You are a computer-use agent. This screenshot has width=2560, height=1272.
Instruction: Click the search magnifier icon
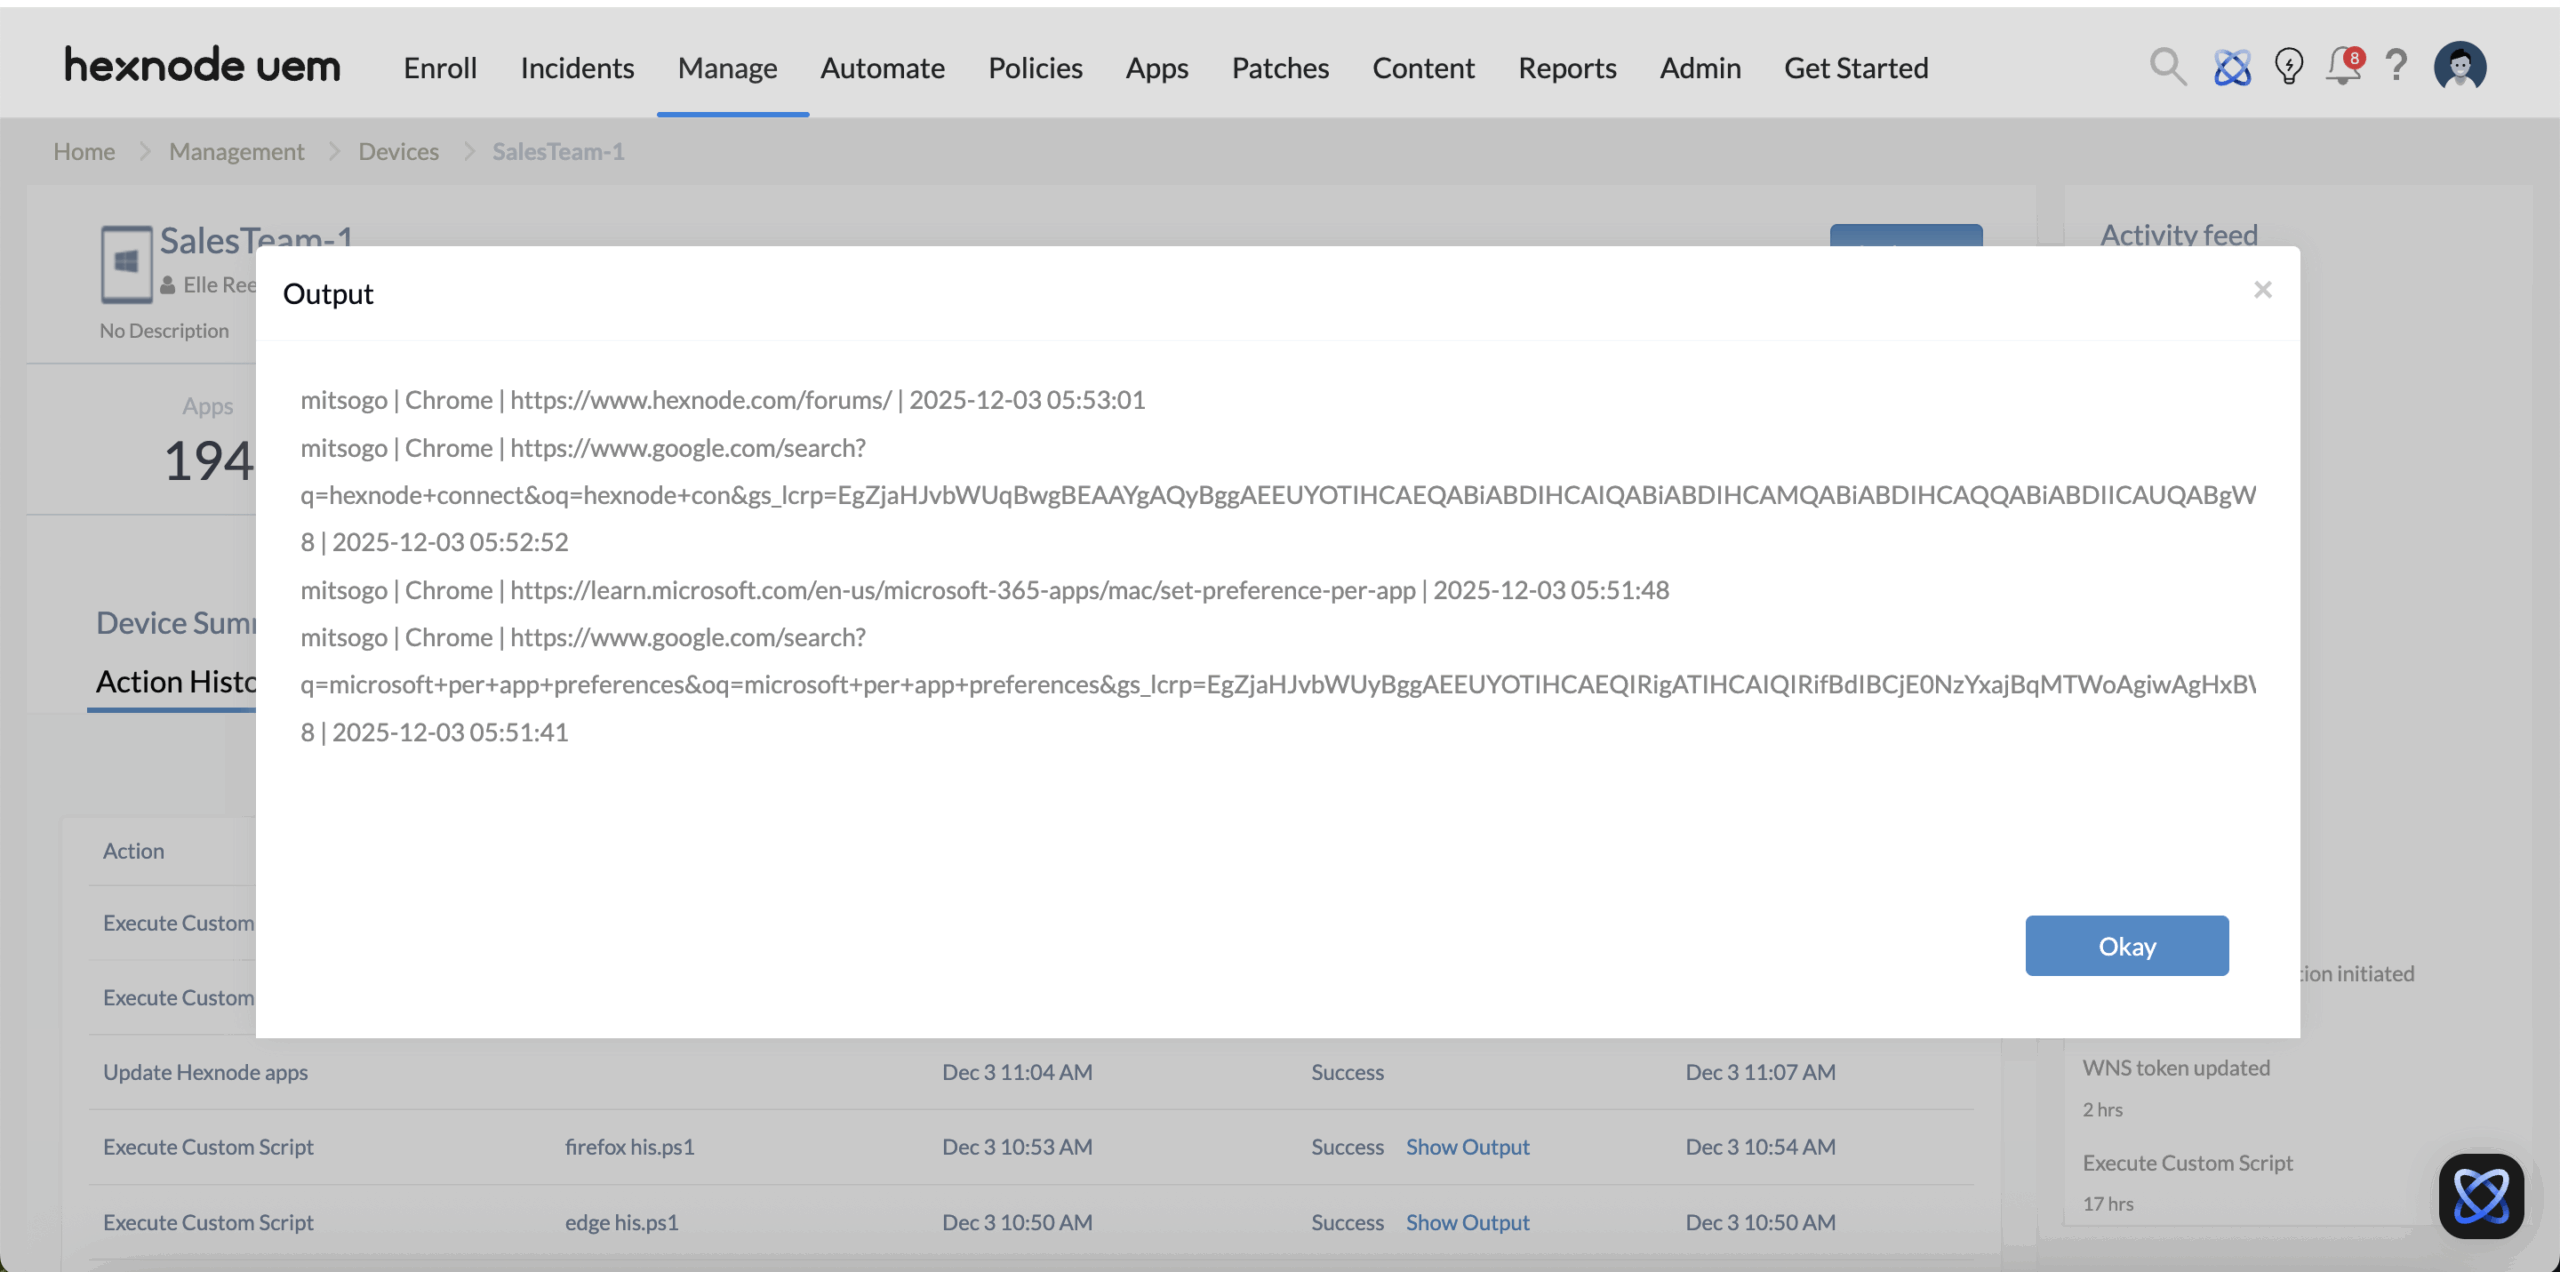[2167, 67]
